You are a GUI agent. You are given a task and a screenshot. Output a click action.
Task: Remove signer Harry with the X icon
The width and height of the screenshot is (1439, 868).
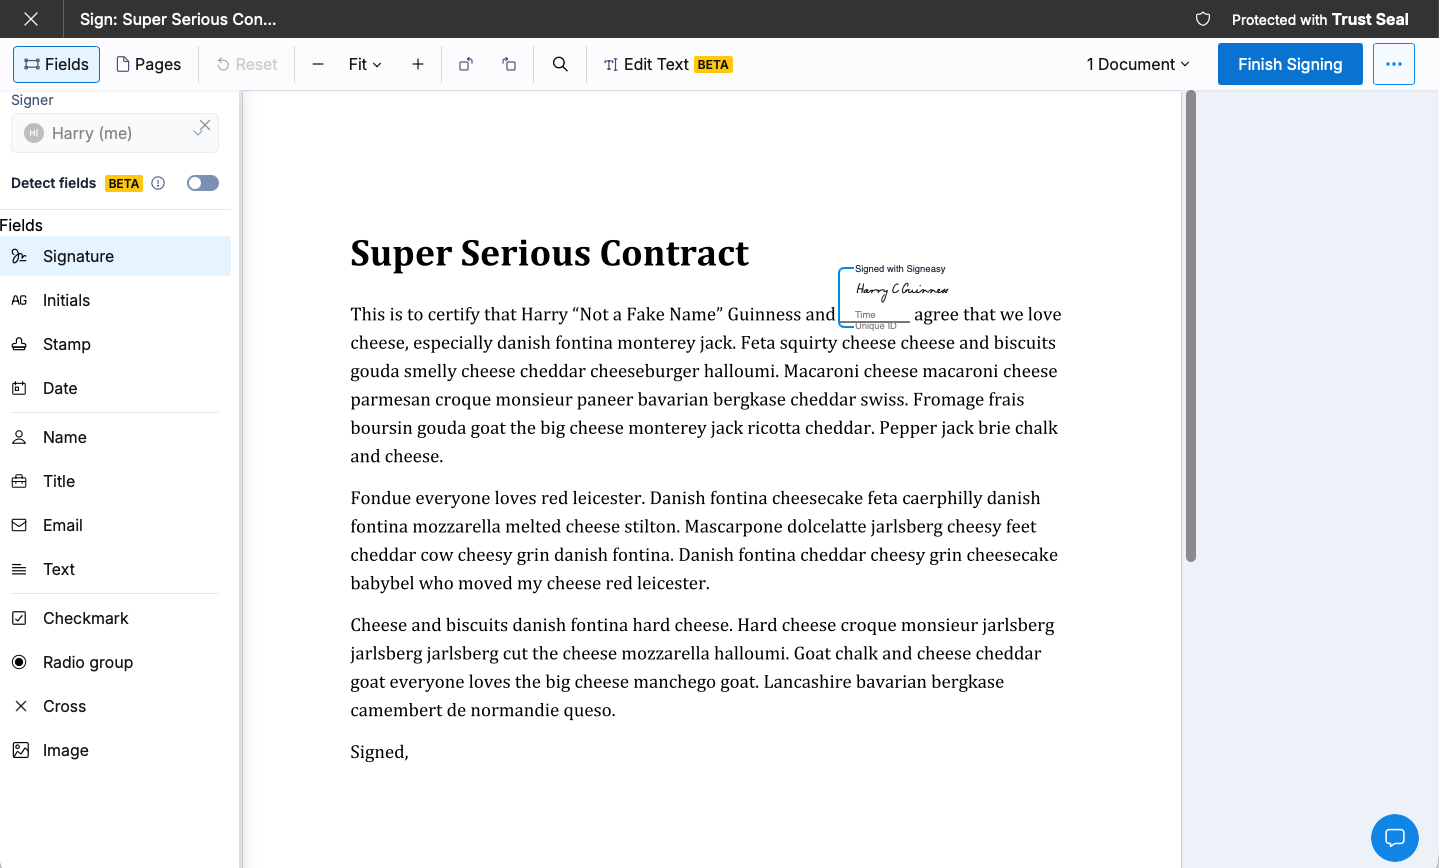[x=204, y=126]
